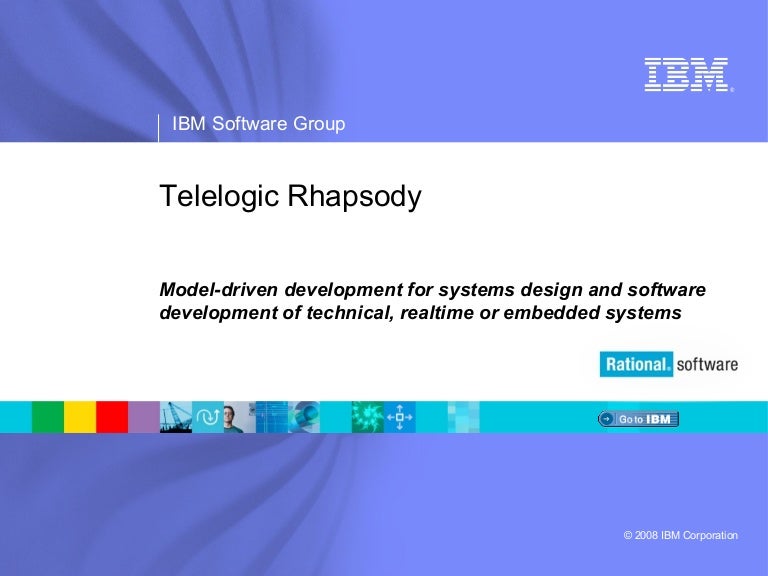Click the © 2008 IBM Corporation text
Image resolution: width=768 pixels, height=576 pixels.
(680, 535)
